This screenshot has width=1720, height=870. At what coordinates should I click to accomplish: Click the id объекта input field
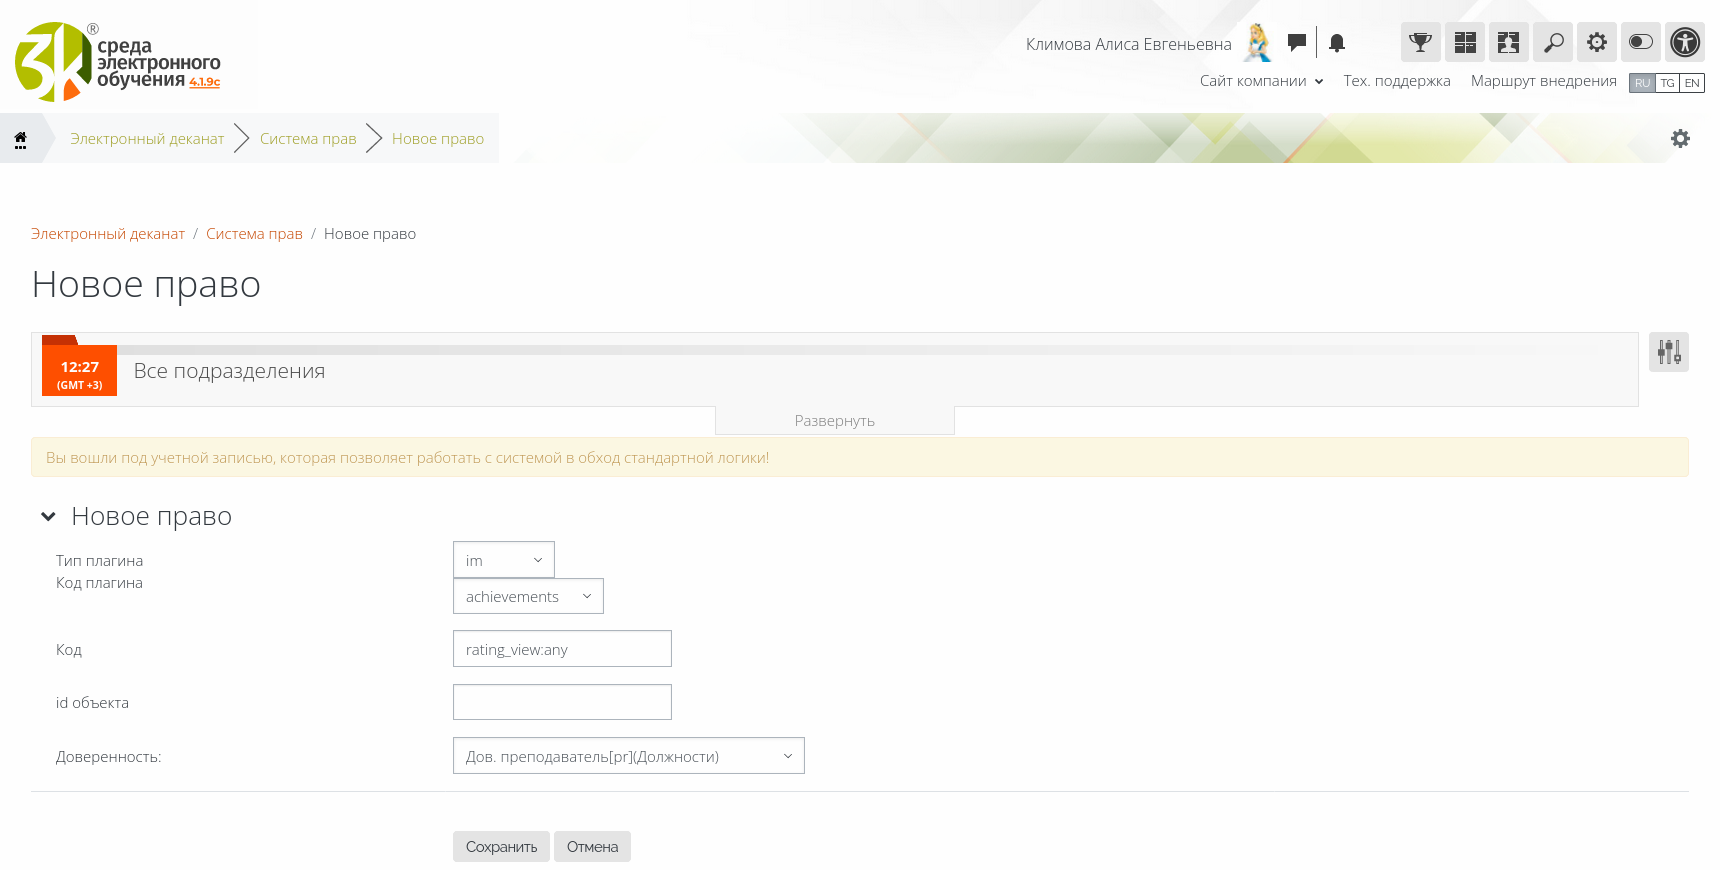(x=562, y=702)
